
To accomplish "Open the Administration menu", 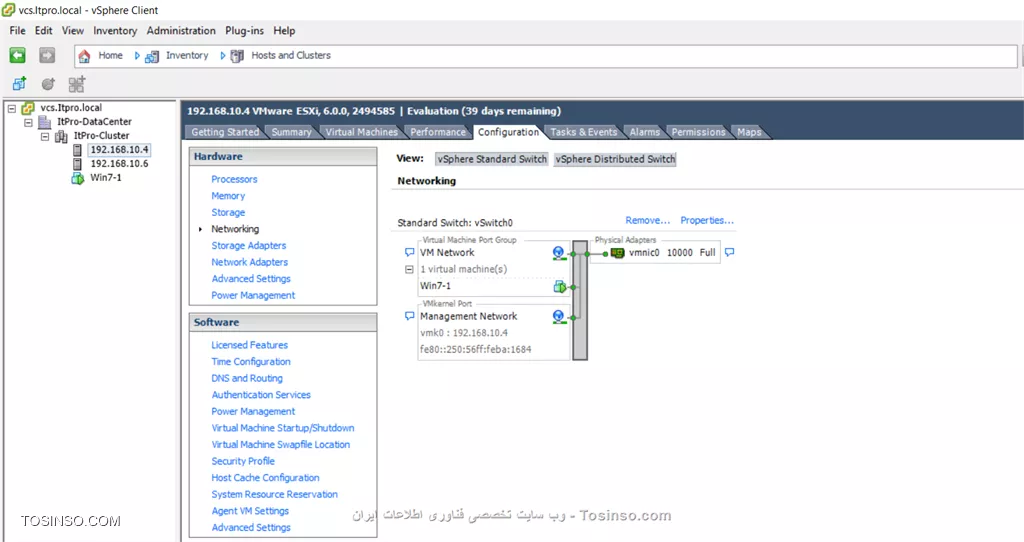I will 181,31.
